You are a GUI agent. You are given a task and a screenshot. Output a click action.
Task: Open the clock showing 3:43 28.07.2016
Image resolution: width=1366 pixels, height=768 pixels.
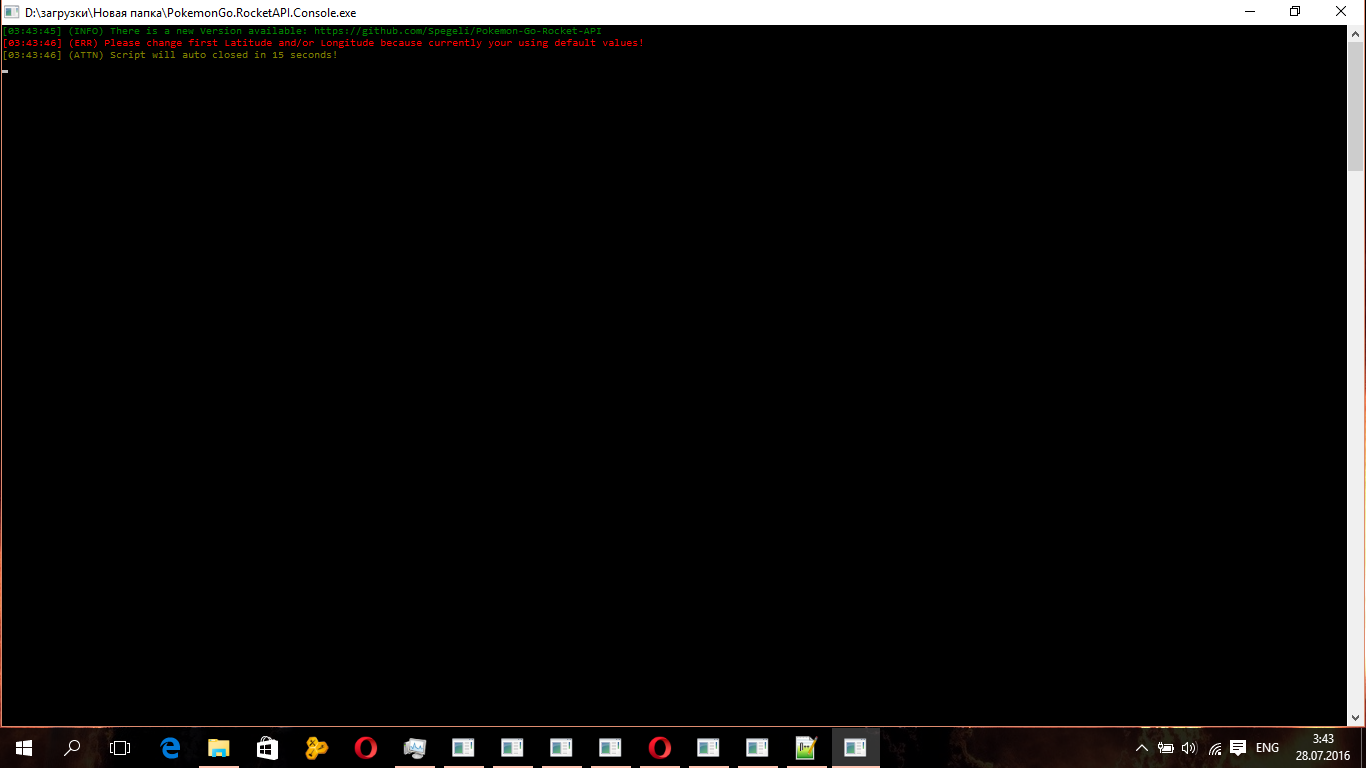point(1322,747)
